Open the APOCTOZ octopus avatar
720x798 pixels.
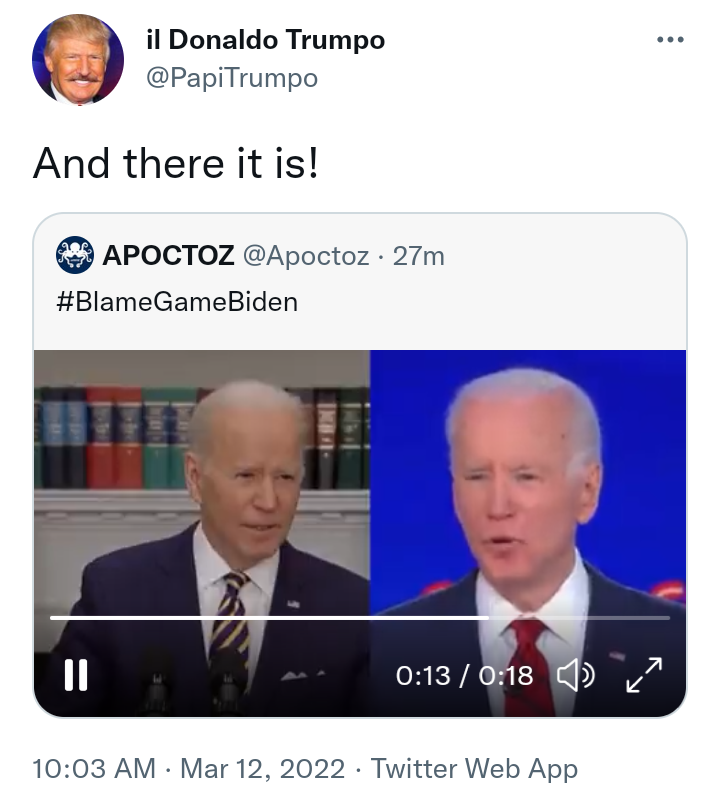[75, 255]
